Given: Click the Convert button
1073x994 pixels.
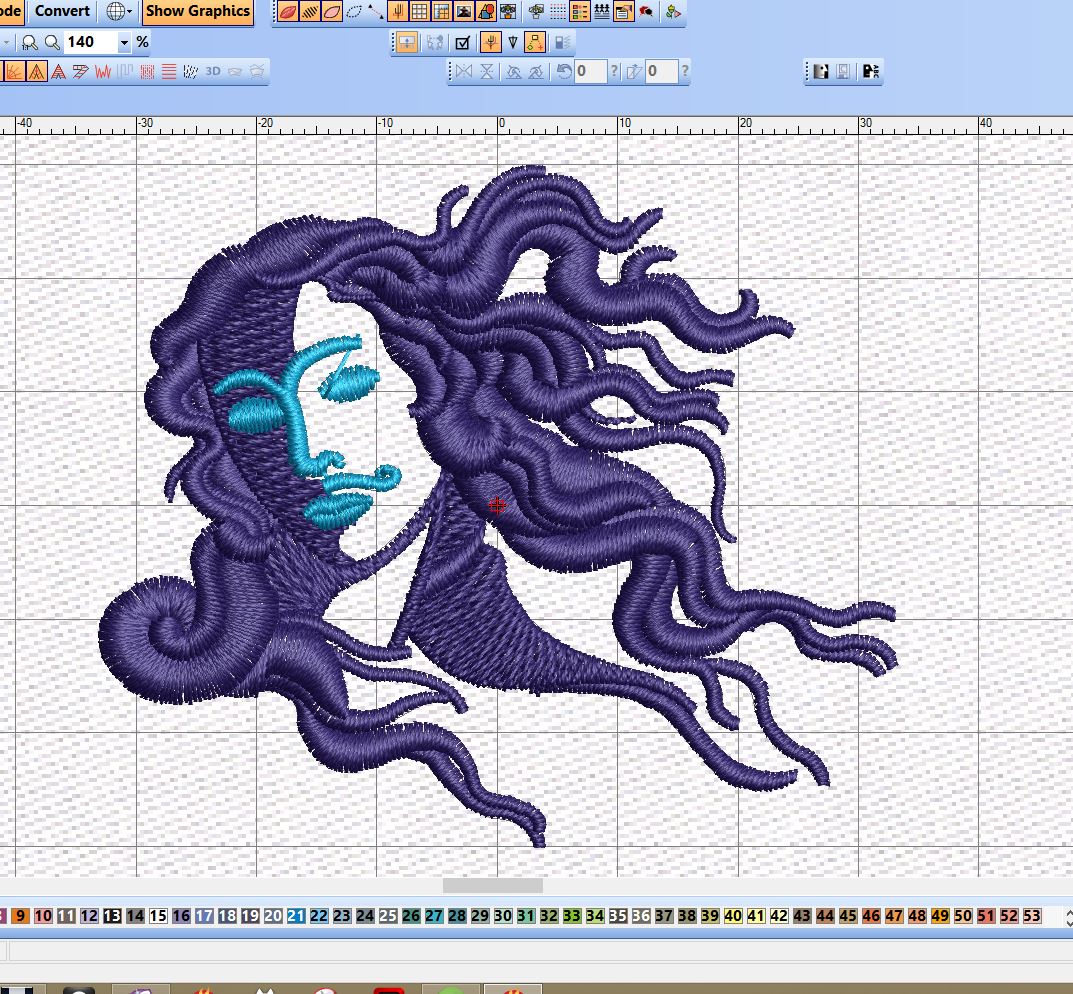Looking at the screenshot, I should coord(62,11).
